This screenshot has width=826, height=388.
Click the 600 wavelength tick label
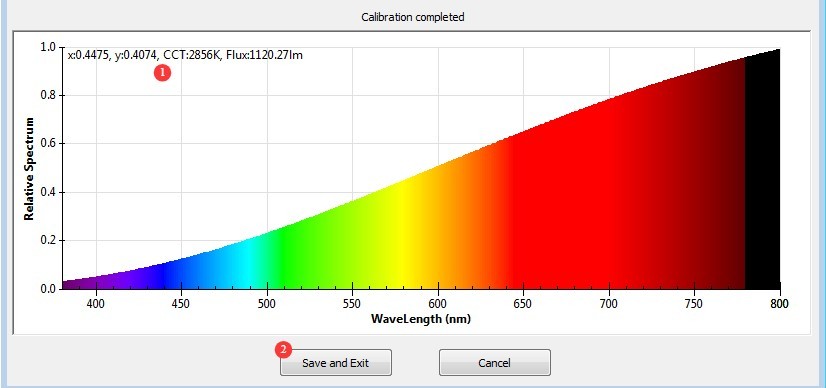pos(438,304)
